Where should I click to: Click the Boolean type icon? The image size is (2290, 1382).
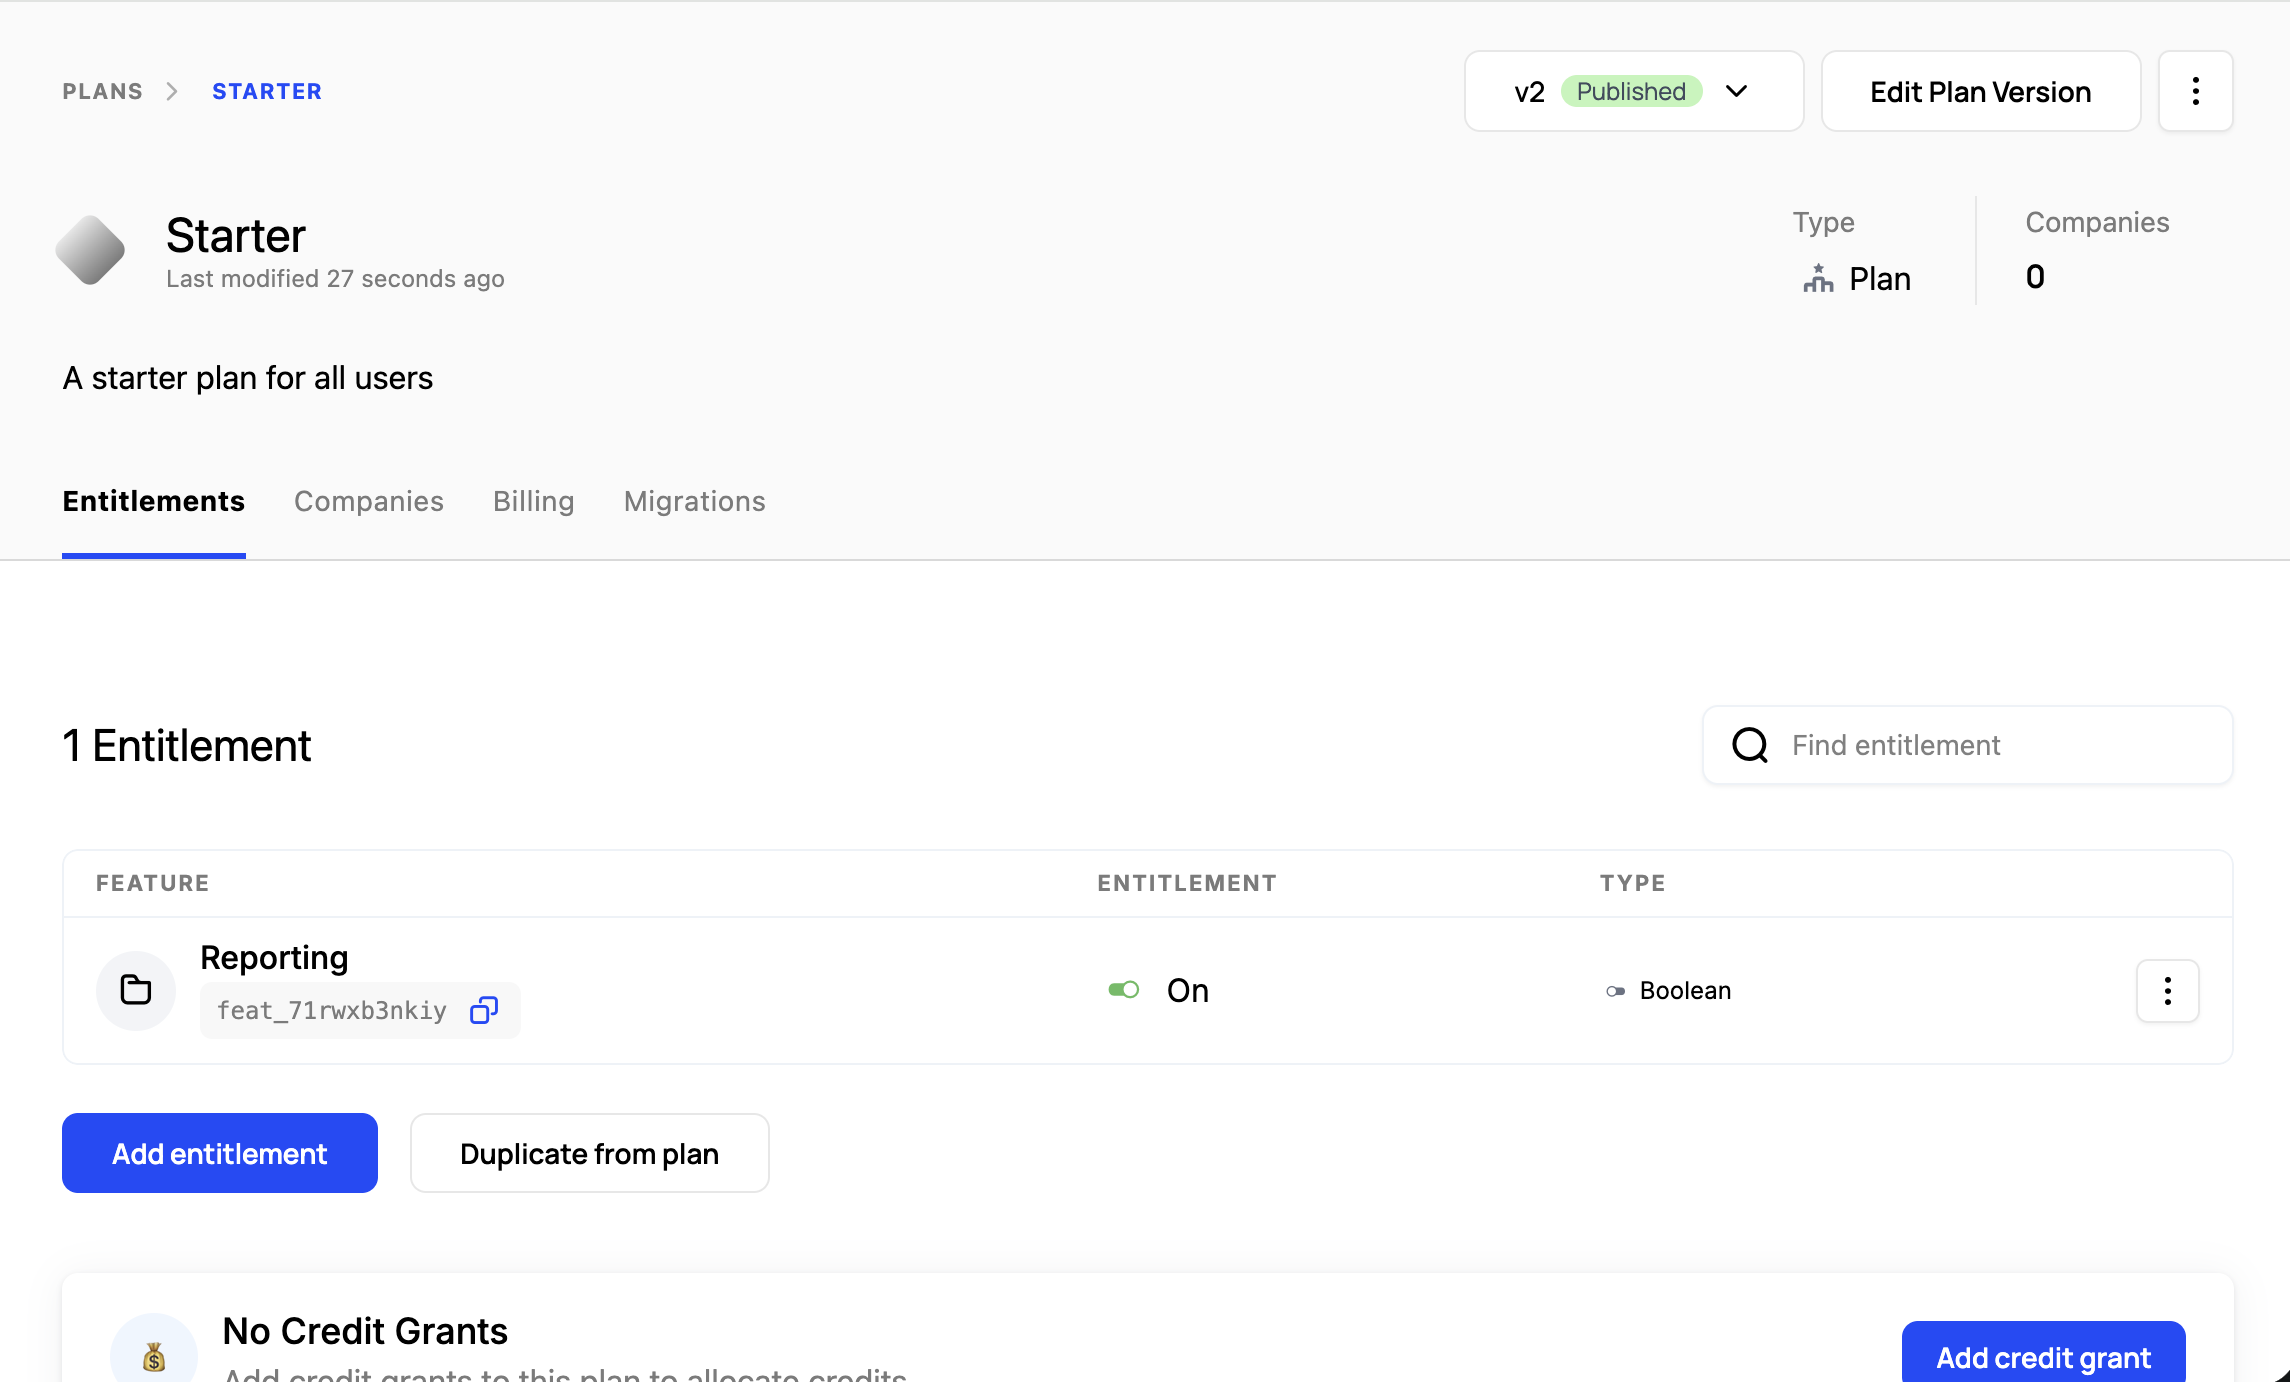coord(1615,991)
